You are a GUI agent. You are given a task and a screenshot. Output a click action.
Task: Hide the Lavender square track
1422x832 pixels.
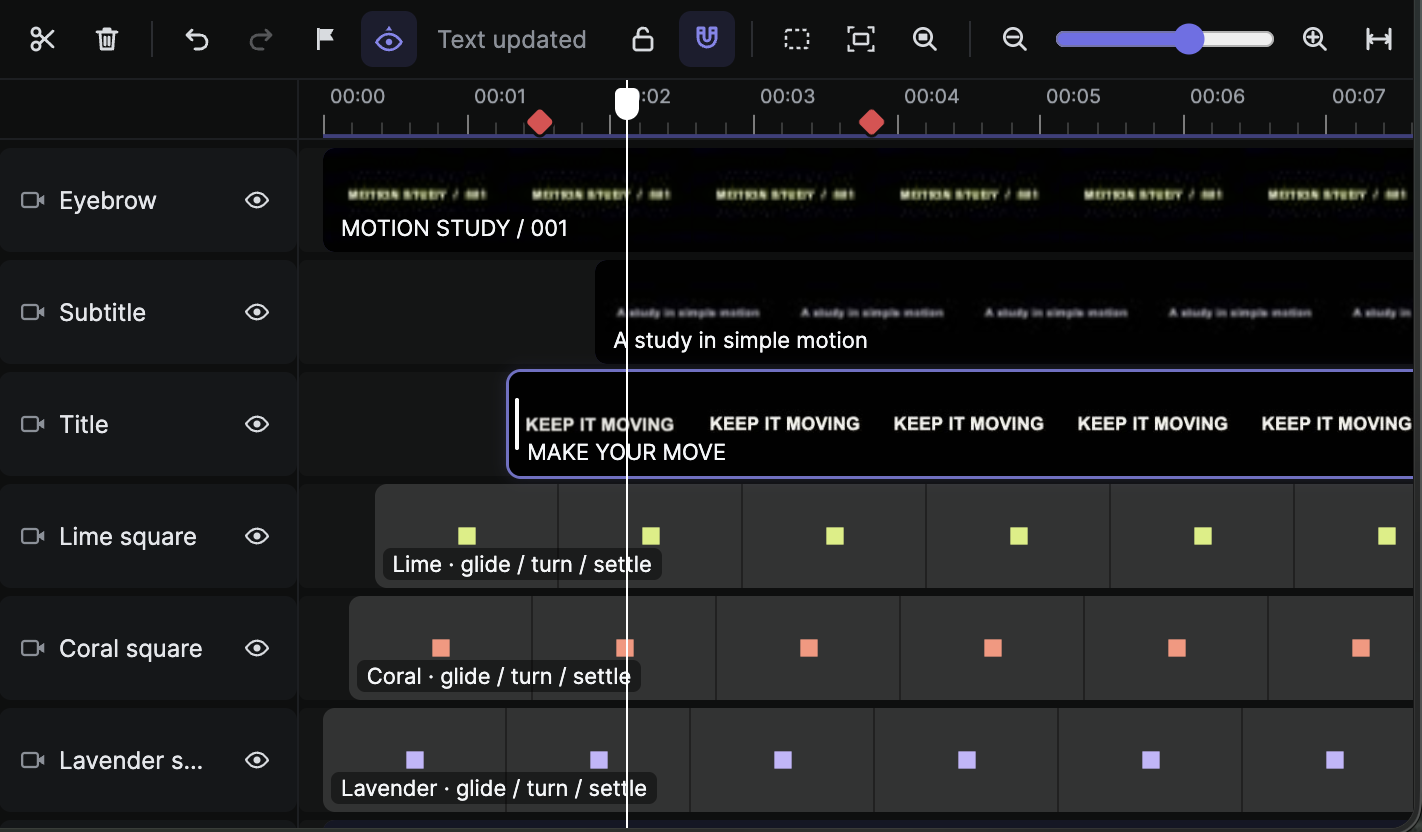[257, 760]
